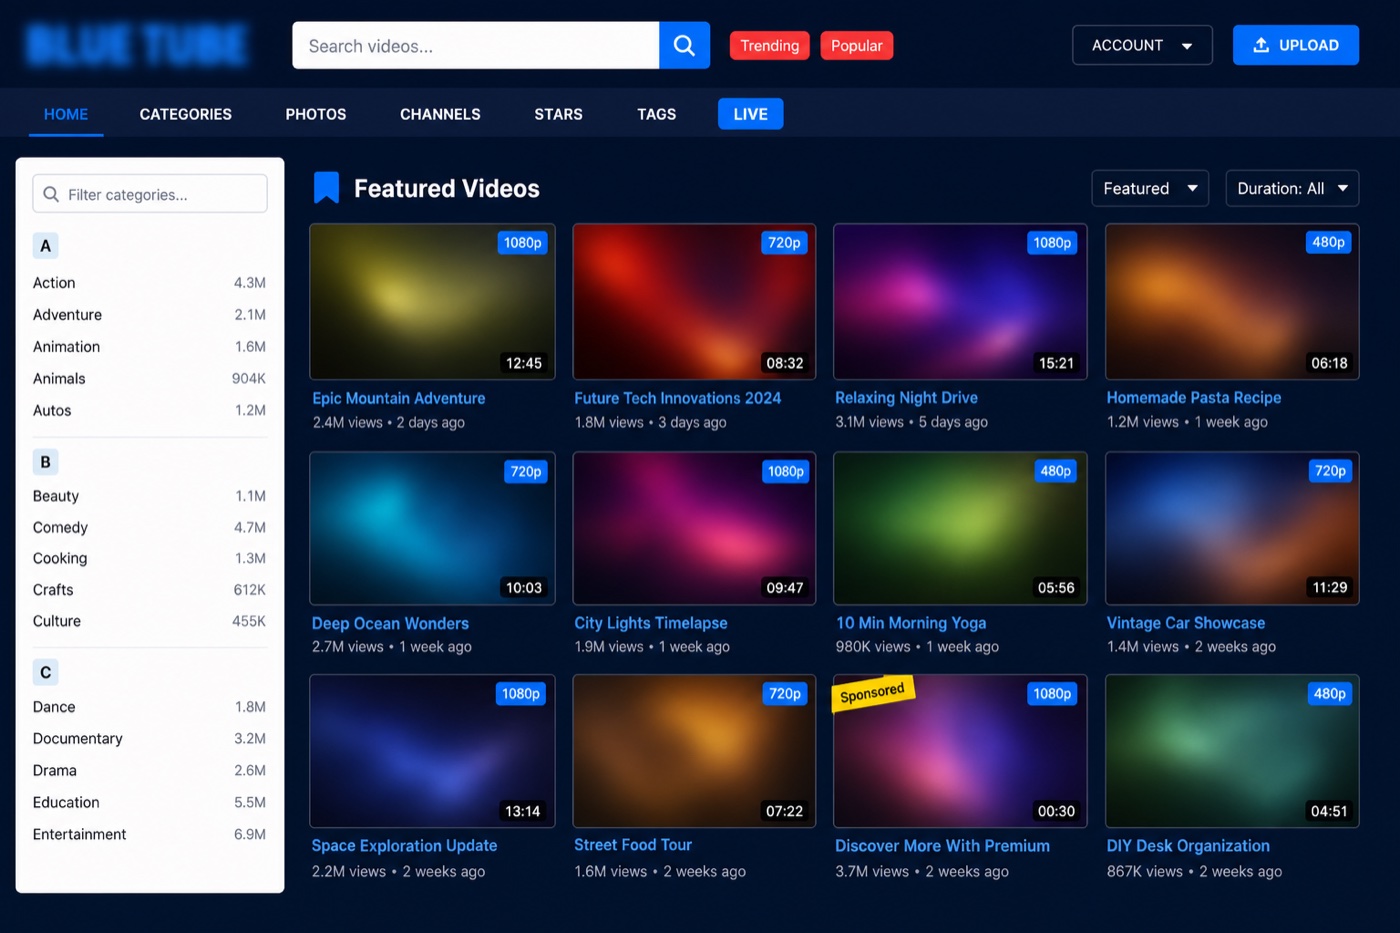Click the Live button

click(750, 114)
